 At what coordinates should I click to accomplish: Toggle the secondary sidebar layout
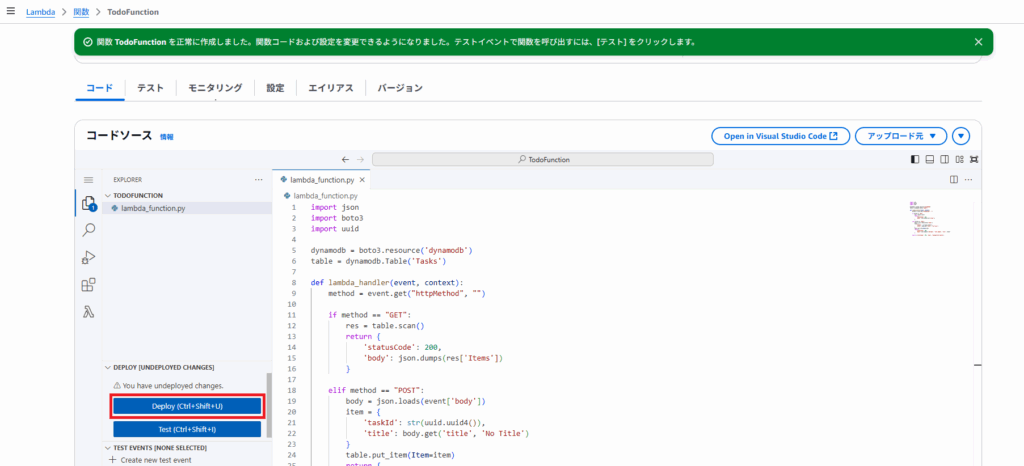point(944,159)
